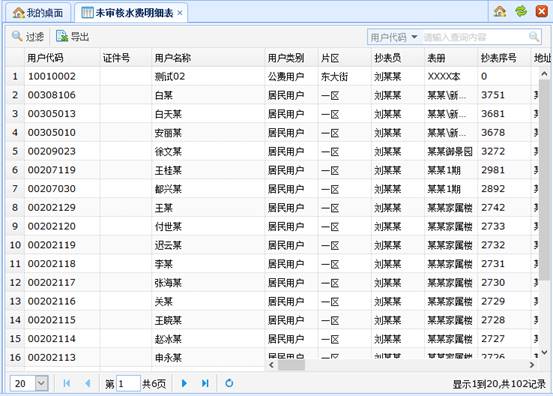Click the user name 付世某

point(168,226)
